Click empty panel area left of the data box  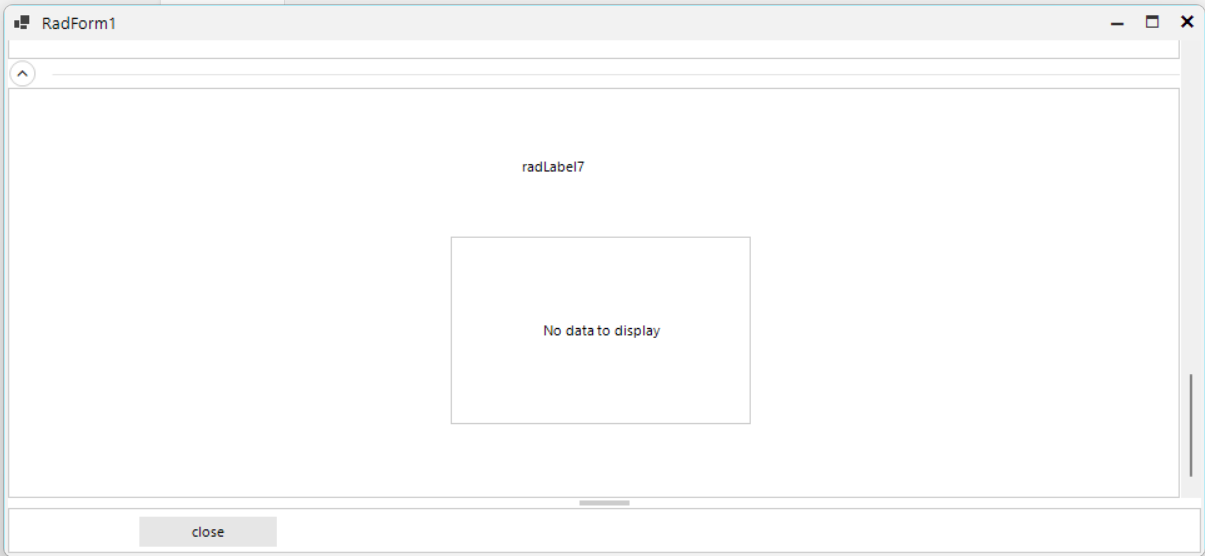230,330
